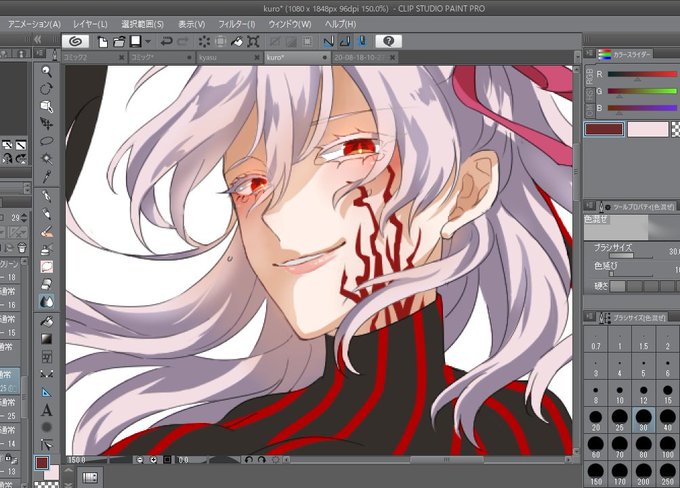Screen dimensions: 680x488
Task: Select the Brush tool
Action: pos(46,232)
